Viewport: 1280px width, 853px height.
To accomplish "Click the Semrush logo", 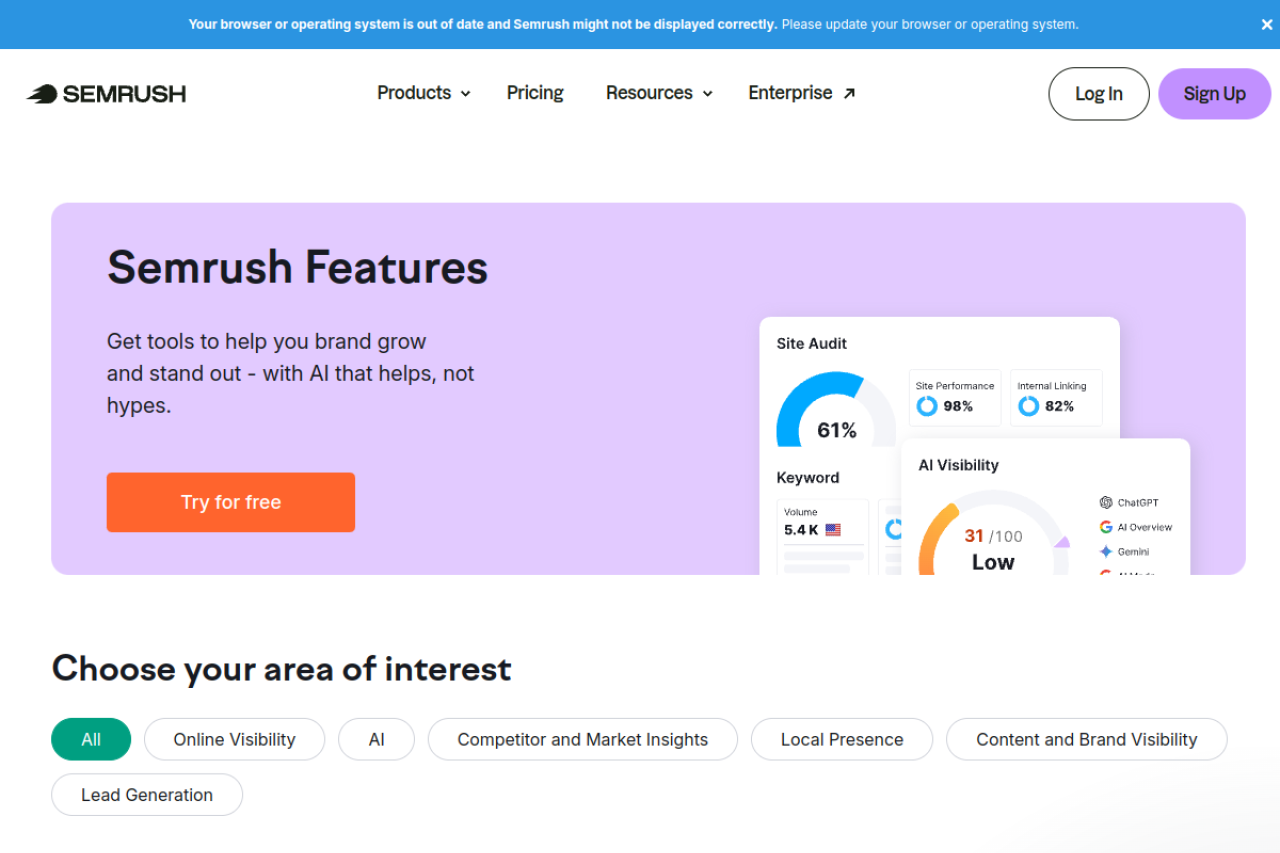I will pyautogui.click(x=105, y=93).
